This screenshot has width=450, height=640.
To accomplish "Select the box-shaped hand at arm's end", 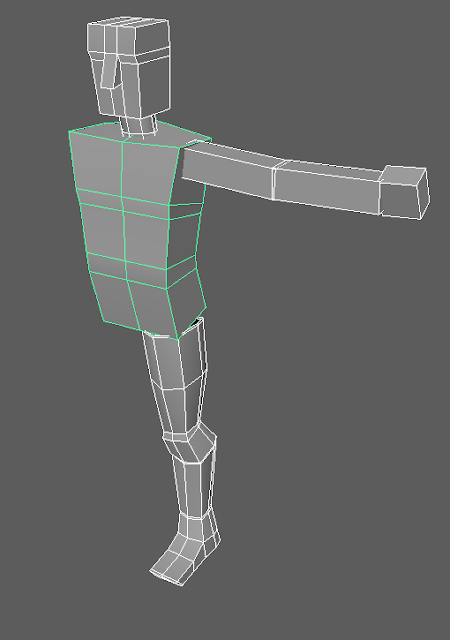I will [x=403, y=193].
